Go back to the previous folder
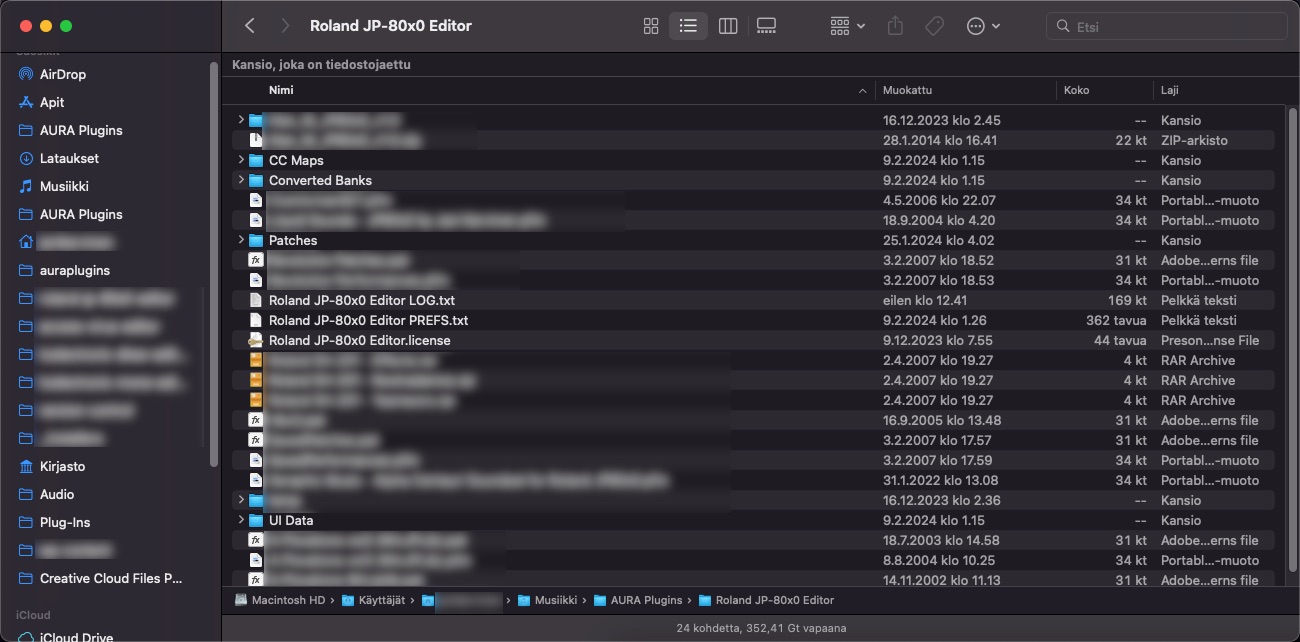 [x=250, y=26]
